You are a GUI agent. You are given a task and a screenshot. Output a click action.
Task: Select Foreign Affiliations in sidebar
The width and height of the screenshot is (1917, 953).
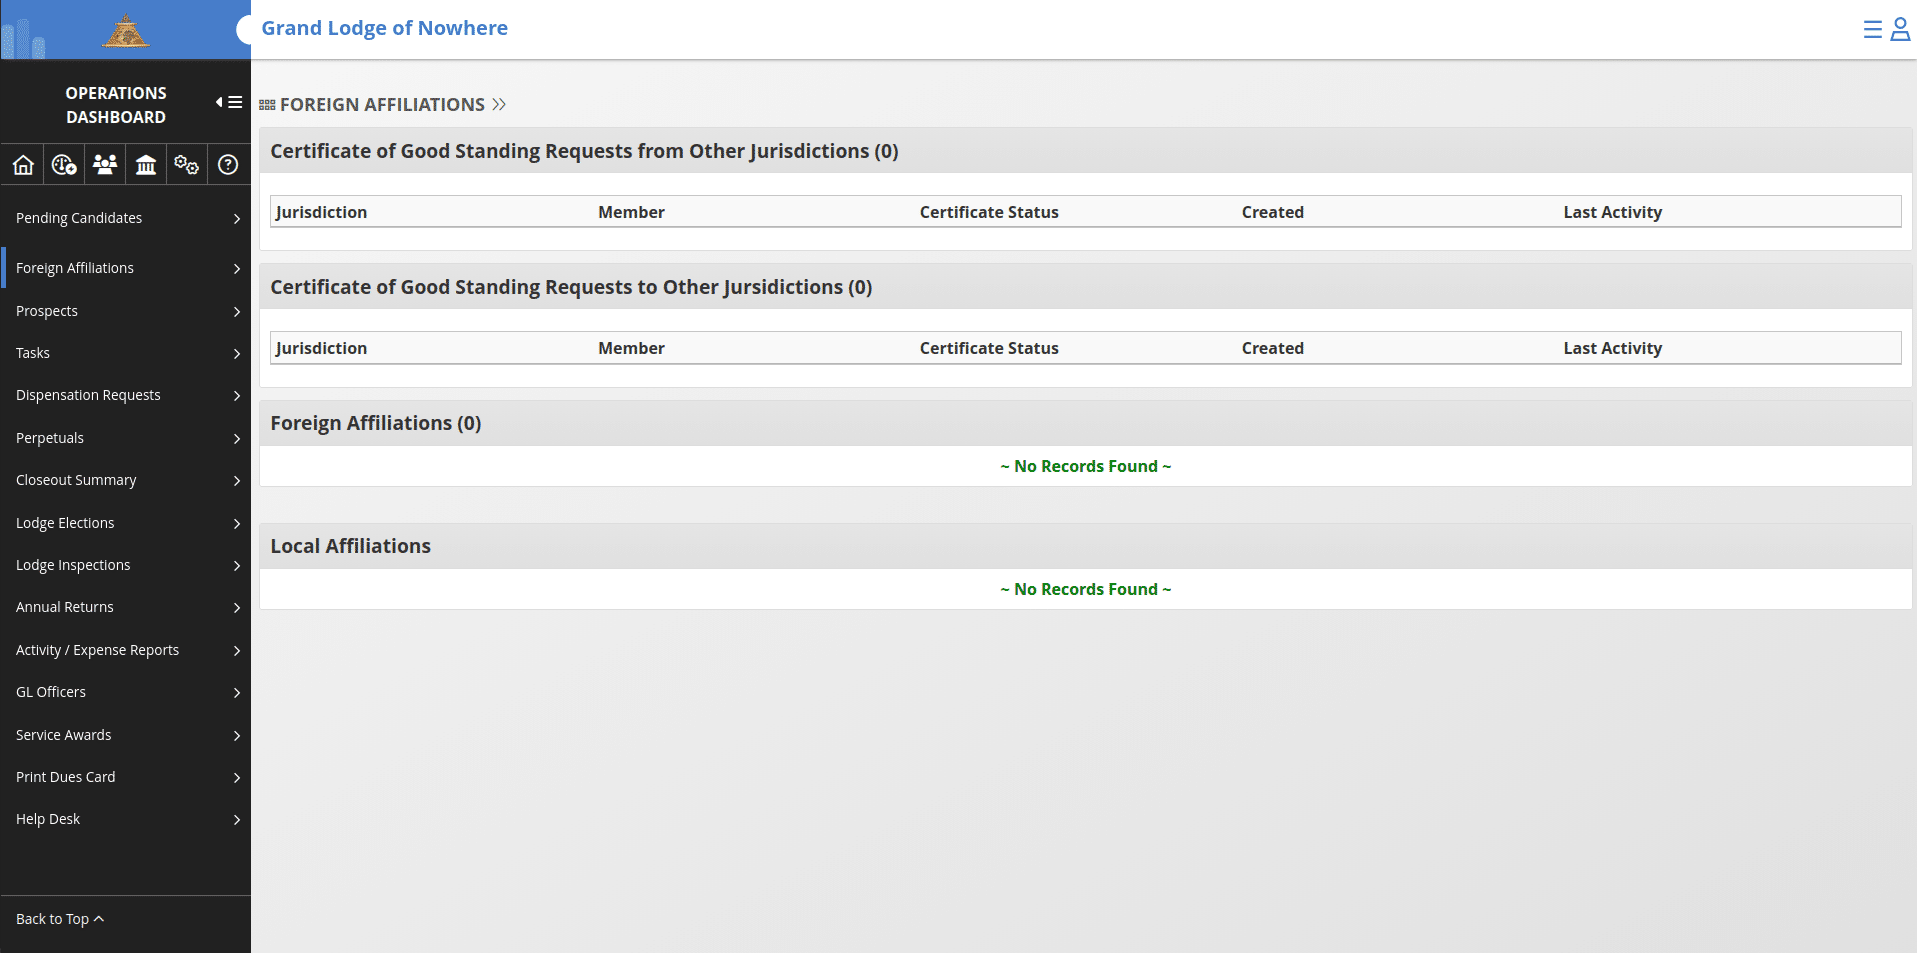pyautogui.click(x=126, y=268)
